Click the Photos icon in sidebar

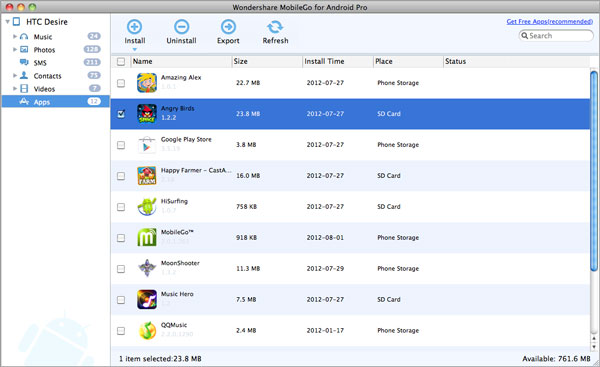tap(24, 49)
